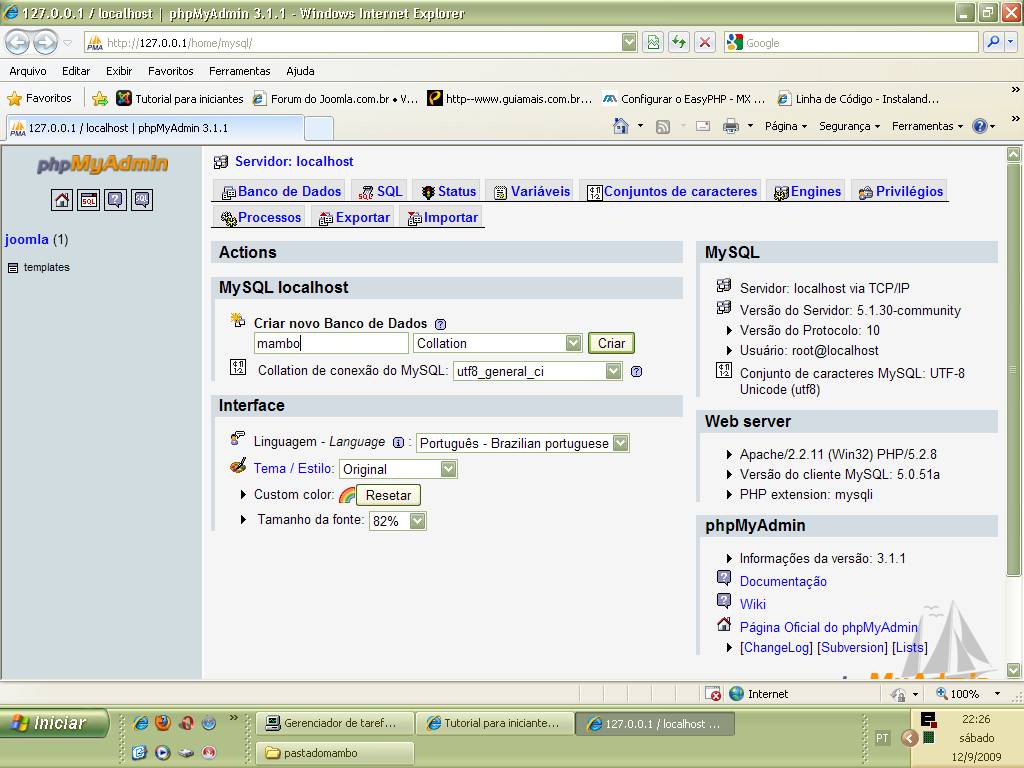Open the Exportar tab
The height and width of the screenshot is (768, 1024).
point(354,217)
